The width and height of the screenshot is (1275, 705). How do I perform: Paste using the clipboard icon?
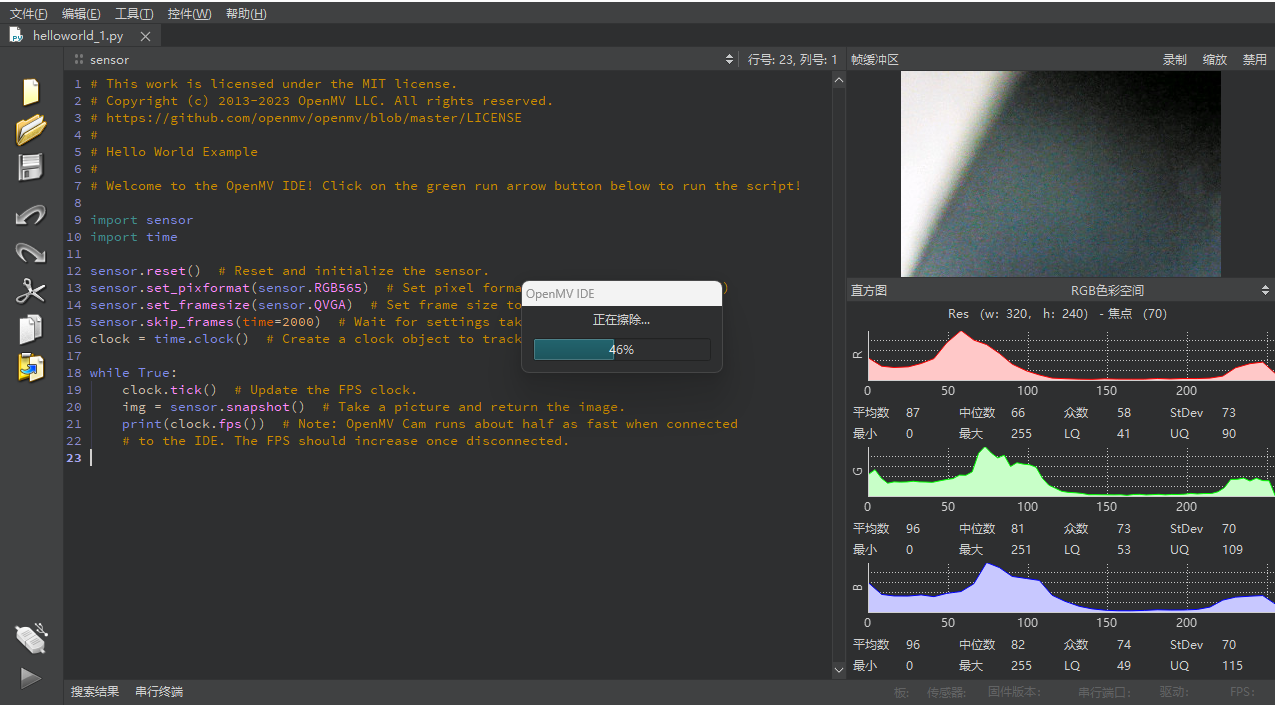(x=31, y=367)
